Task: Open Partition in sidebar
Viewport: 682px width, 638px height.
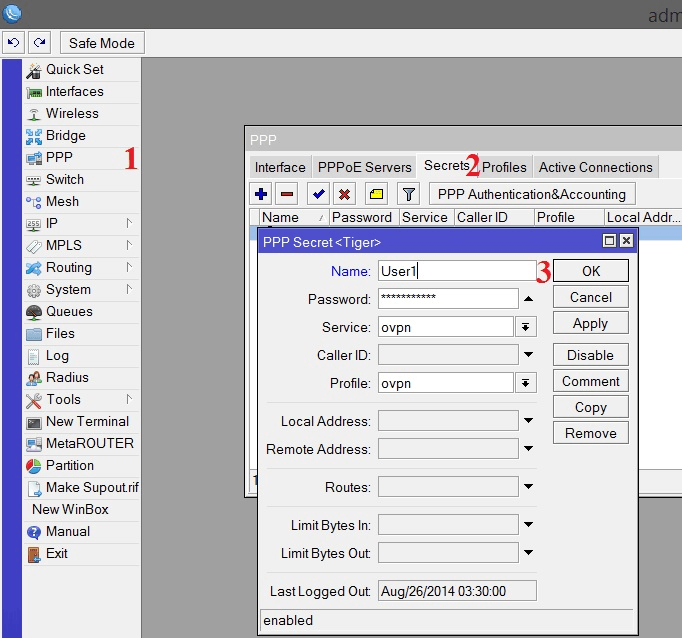Action: 82,466
